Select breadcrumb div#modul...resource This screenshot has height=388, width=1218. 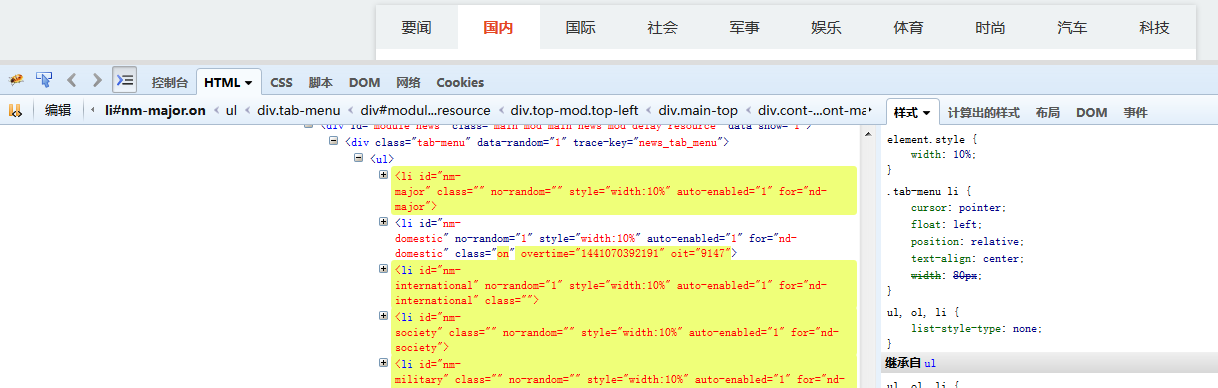tap(425, 111)
